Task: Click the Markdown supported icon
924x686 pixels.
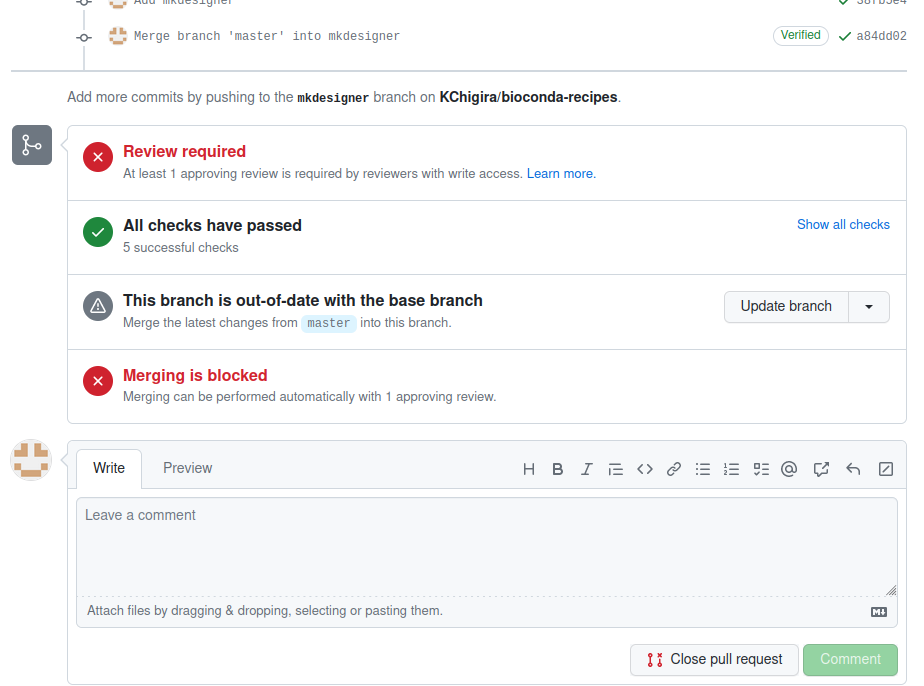Action: 879,612
